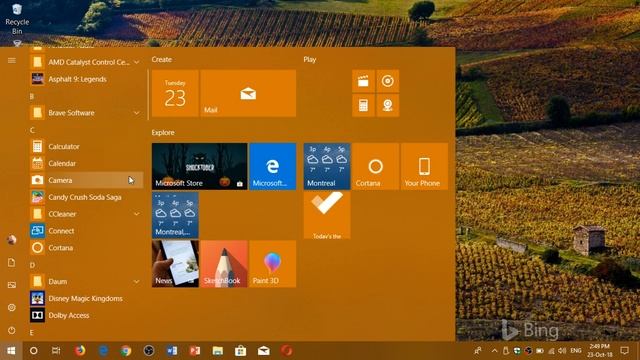Open Candy Crush Soda Saga
Image resolution: width=640 pixels, height=360 pixels.
click(87, 197)
